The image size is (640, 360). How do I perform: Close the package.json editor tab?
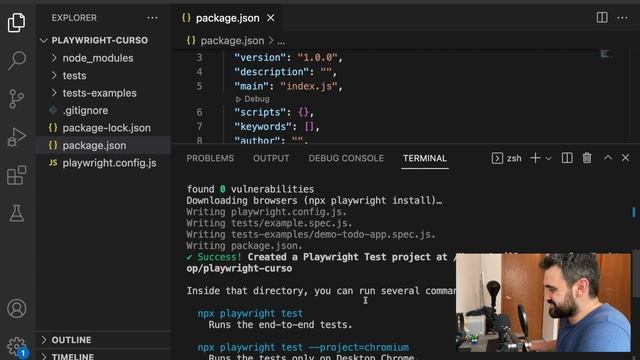pos(271,18)
